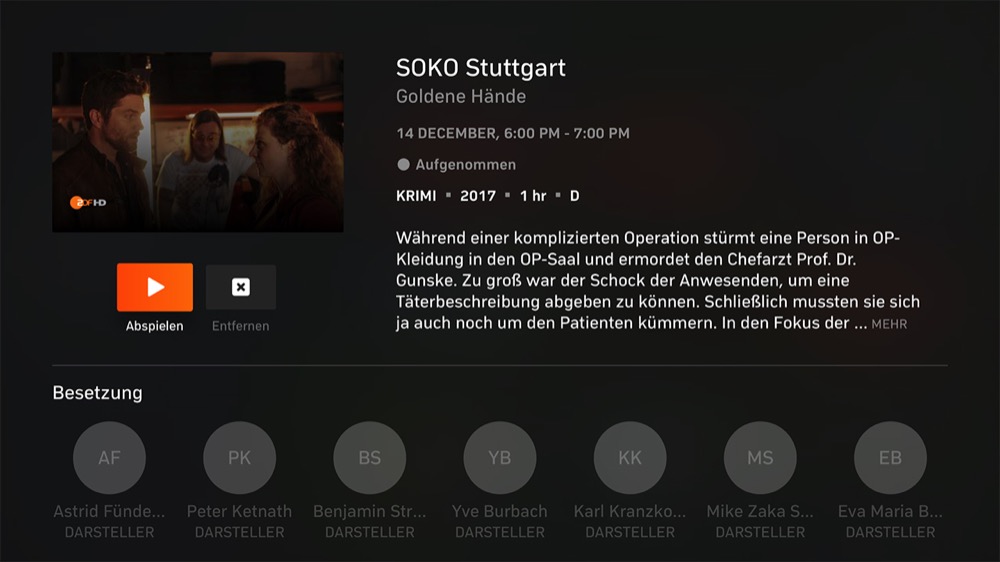Select Mike Zaka S... avatar MS
This screenshot has width=1000, height=562.
pyautogui.click(x=760, y=457)
